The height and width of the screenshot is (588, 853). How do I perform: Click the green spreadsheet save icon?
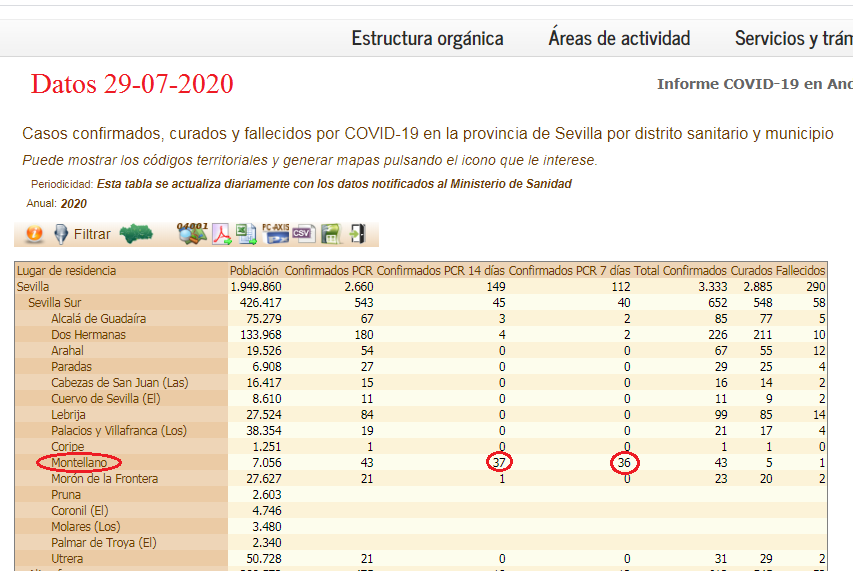coord(331,234)
